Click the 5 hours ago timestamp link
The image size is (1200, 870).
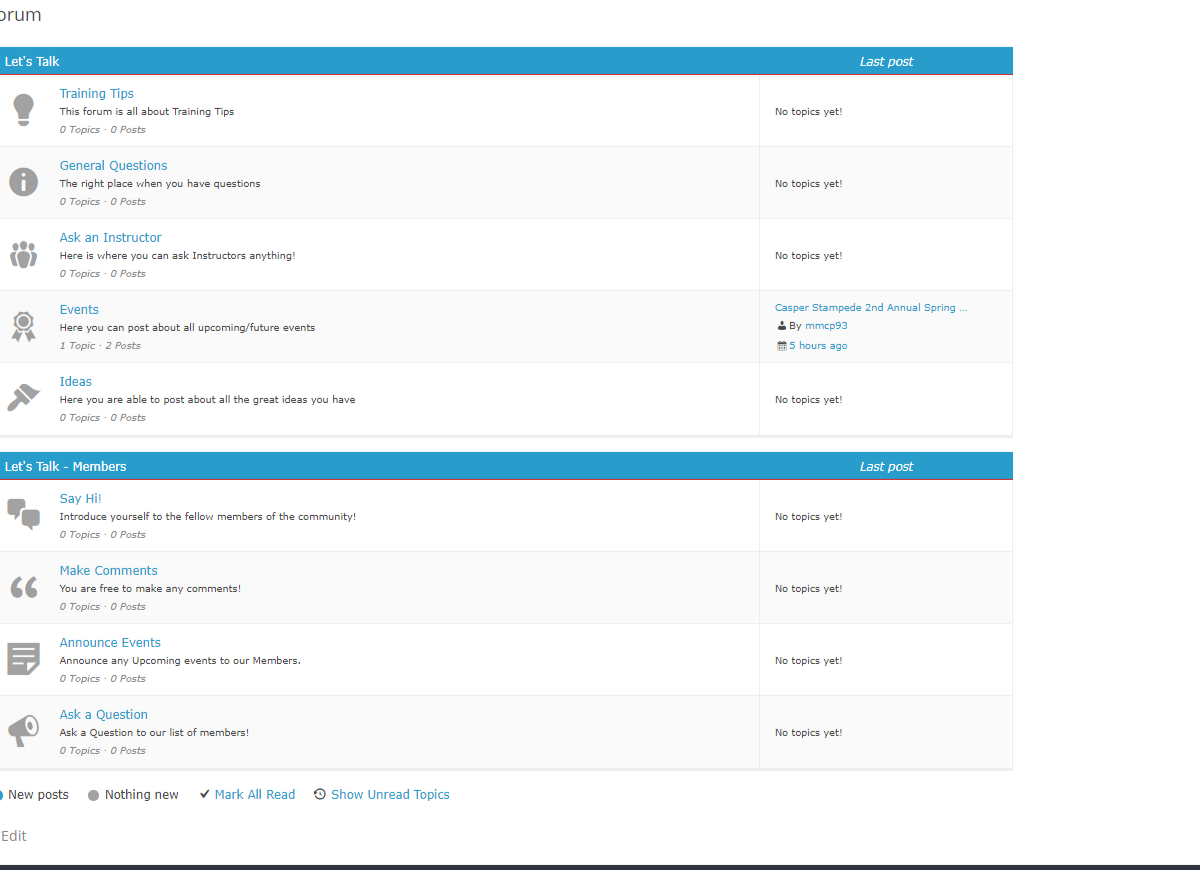[818, 346]
